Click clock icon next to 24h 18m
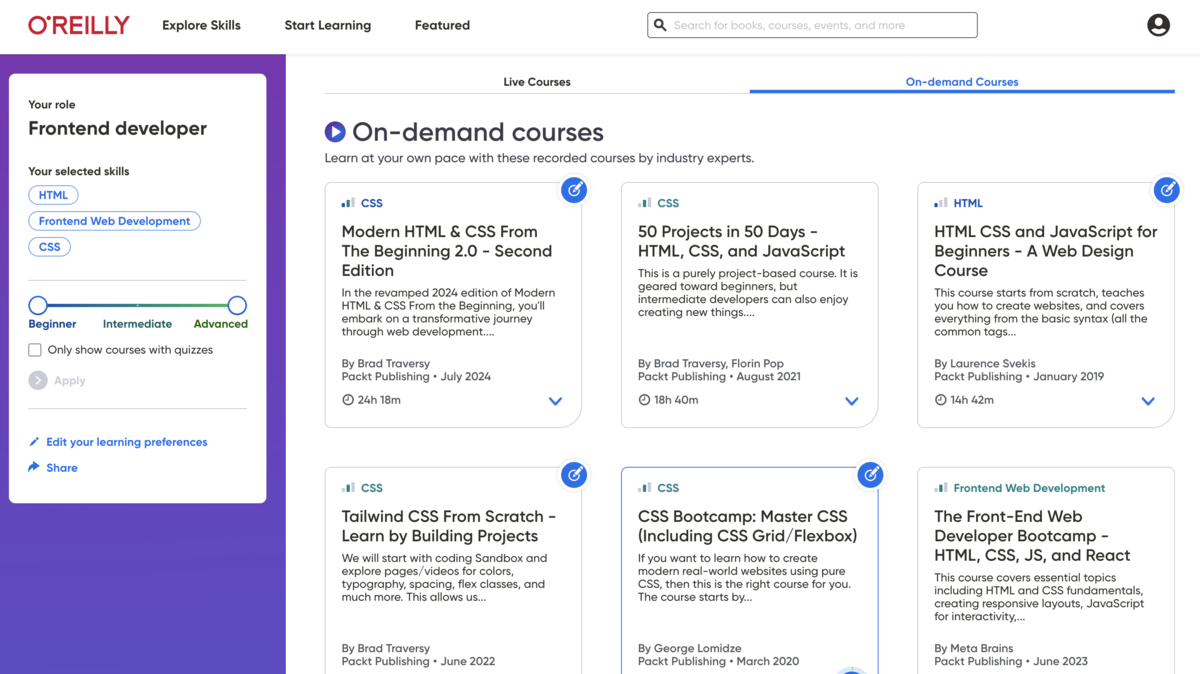Screen dimensions: 1200x674 348,400
